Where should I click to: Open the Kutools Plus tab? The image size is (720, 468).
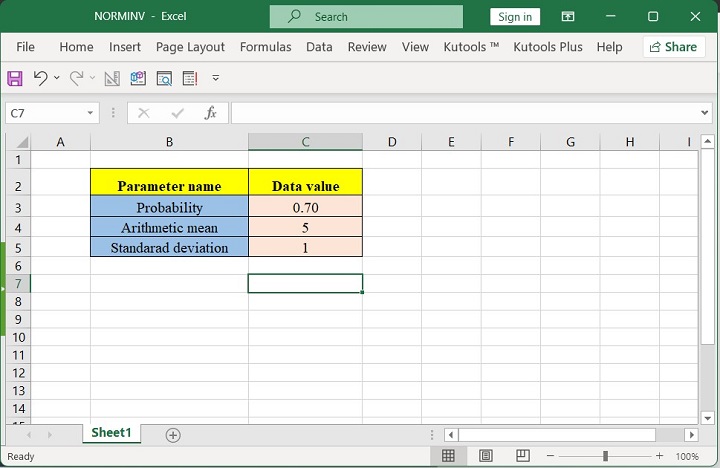pos(548,47)
